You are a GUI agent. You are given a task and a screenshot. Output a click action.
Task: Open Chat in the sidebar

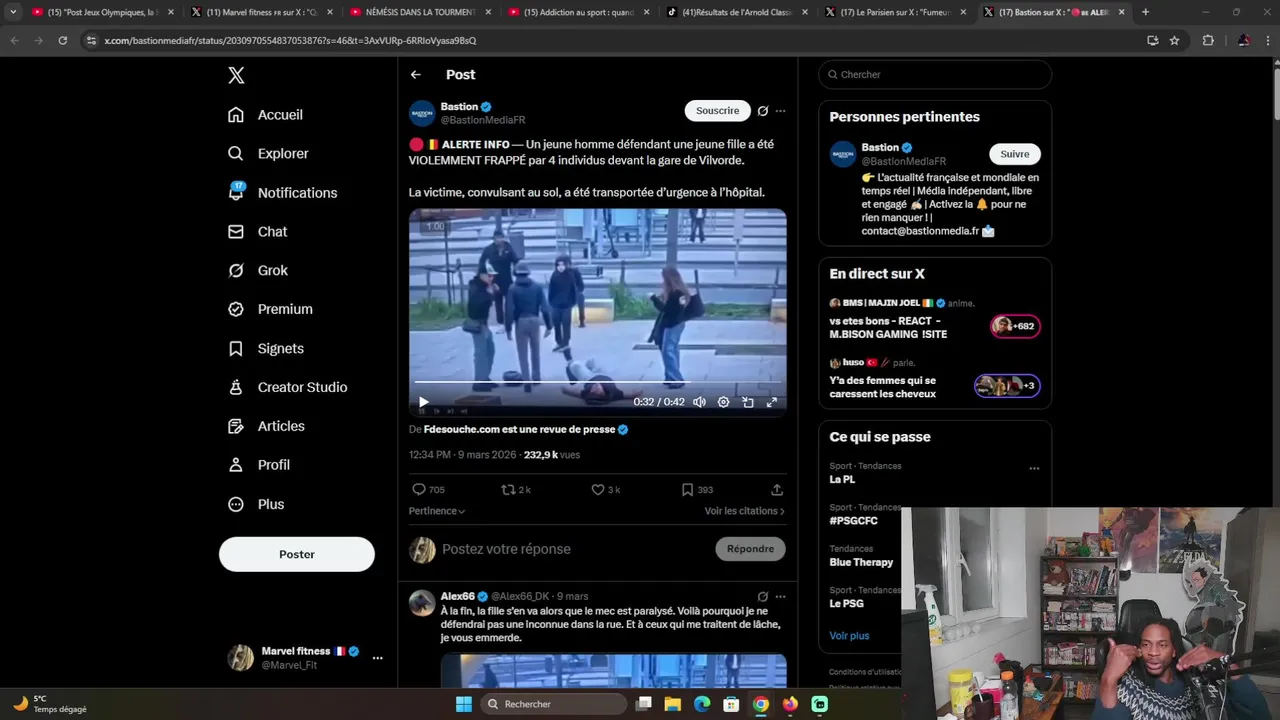pos(257,232)
